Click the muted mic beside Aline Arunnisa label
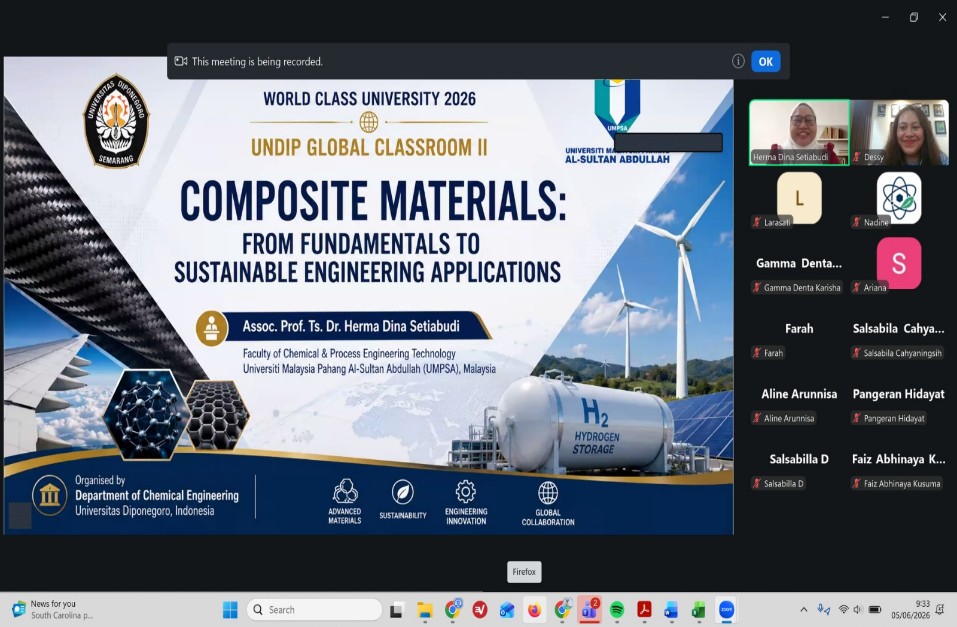Screen dimensions: 957x627 click(x=757, y=418)
